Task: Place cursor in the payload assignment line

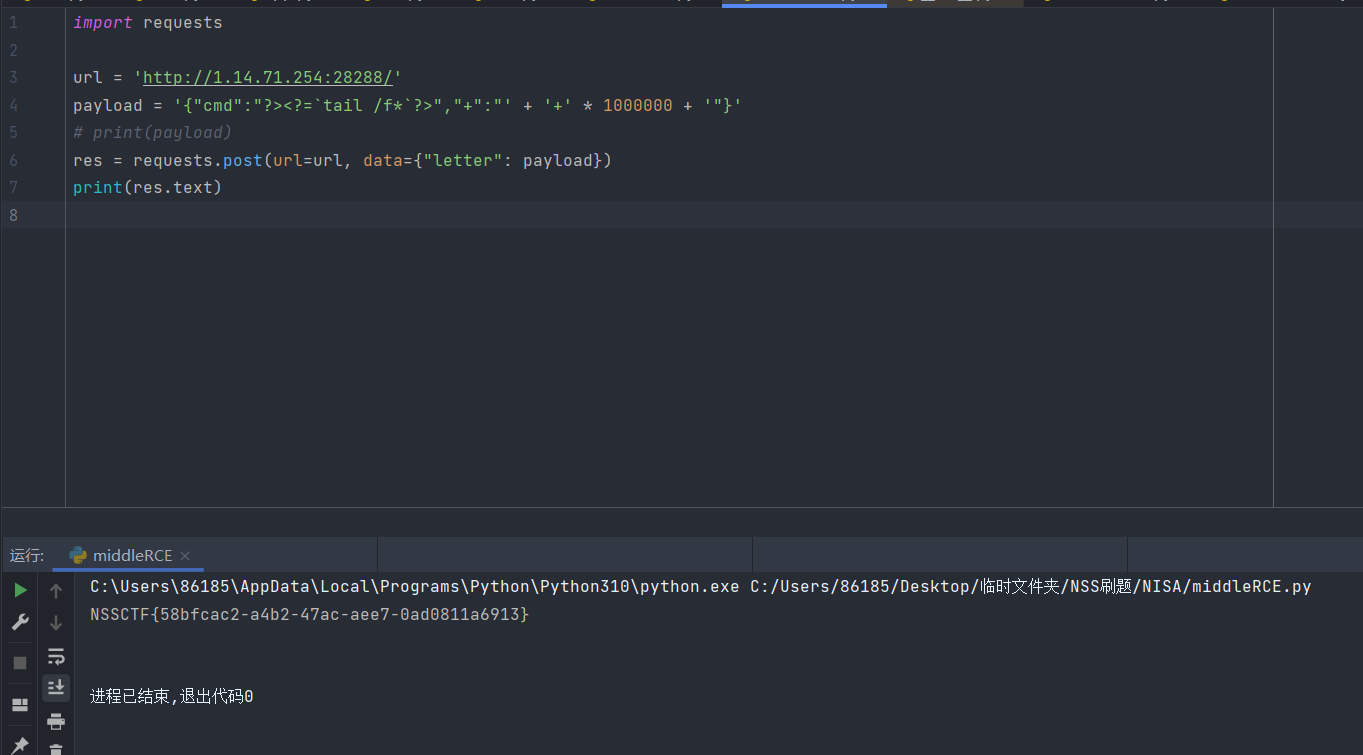Action: tap(407, 105)
